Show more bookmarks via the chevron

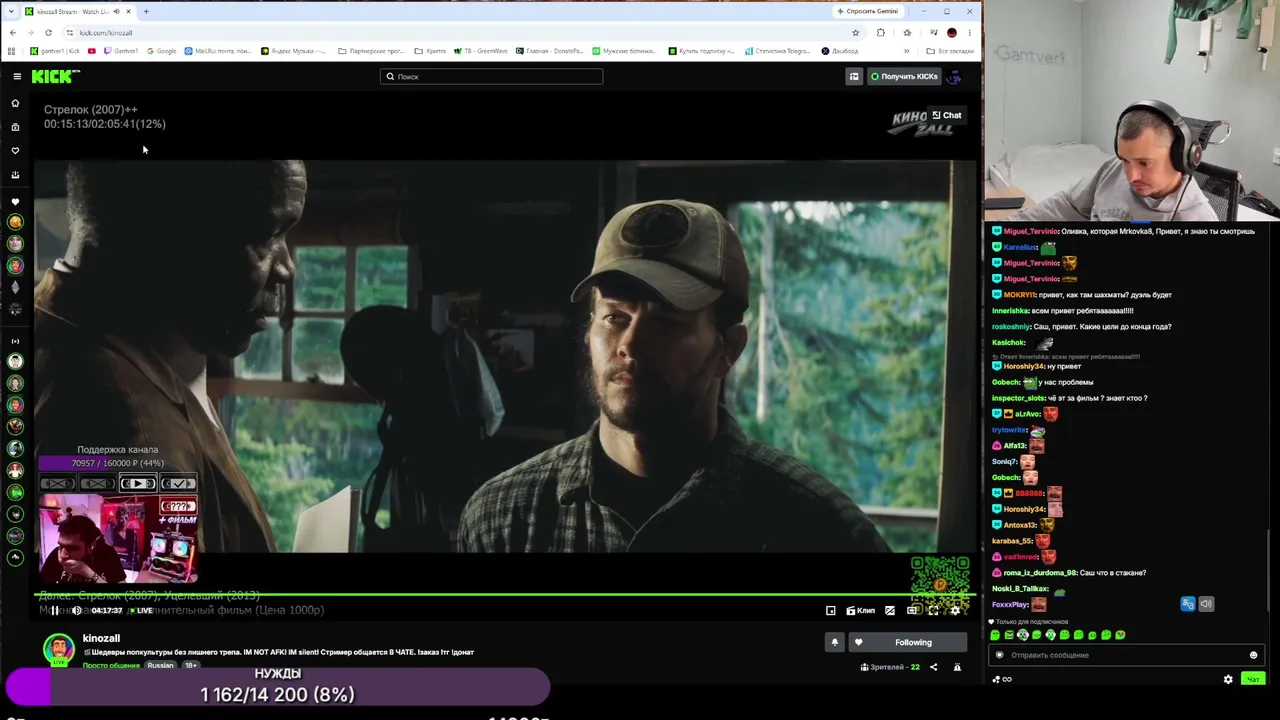pyautogui.click(x=907, y=51)
